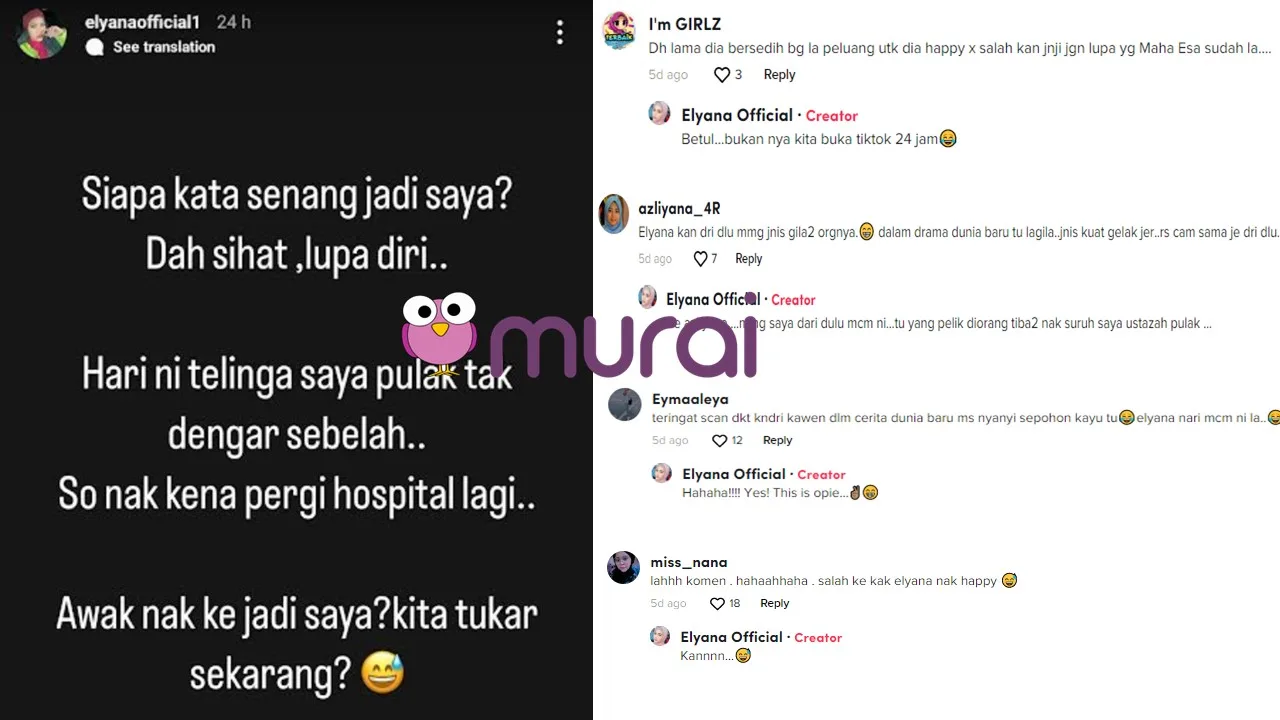Like miss_nana's comment with the heart icon
This screenshot has width=1280, height=720.
click(717, 604)
